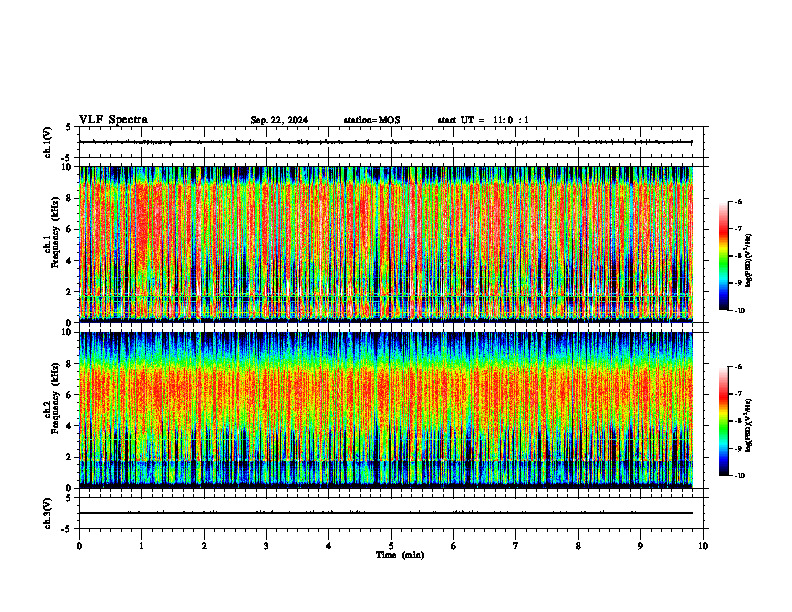Click the "ch.1(V)" vertical axis label

coord(47,142)
